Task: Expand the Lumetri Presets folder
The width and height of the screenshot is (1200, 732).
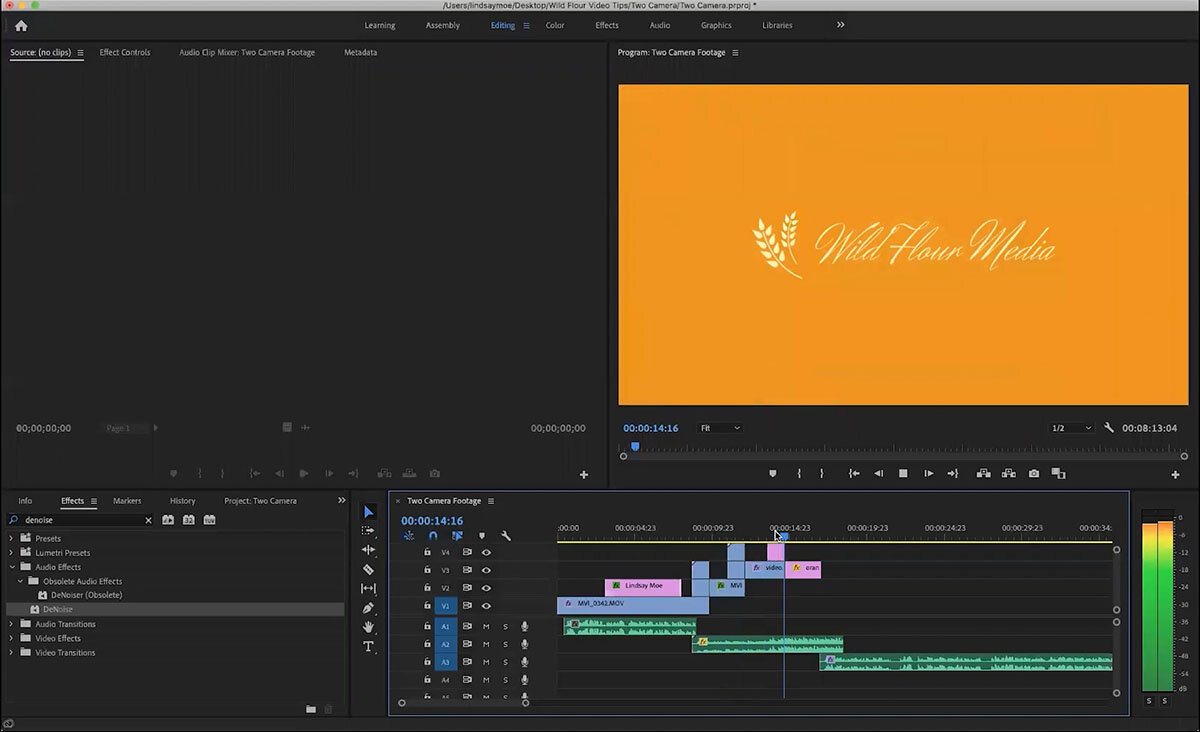Action: (12, 552)
